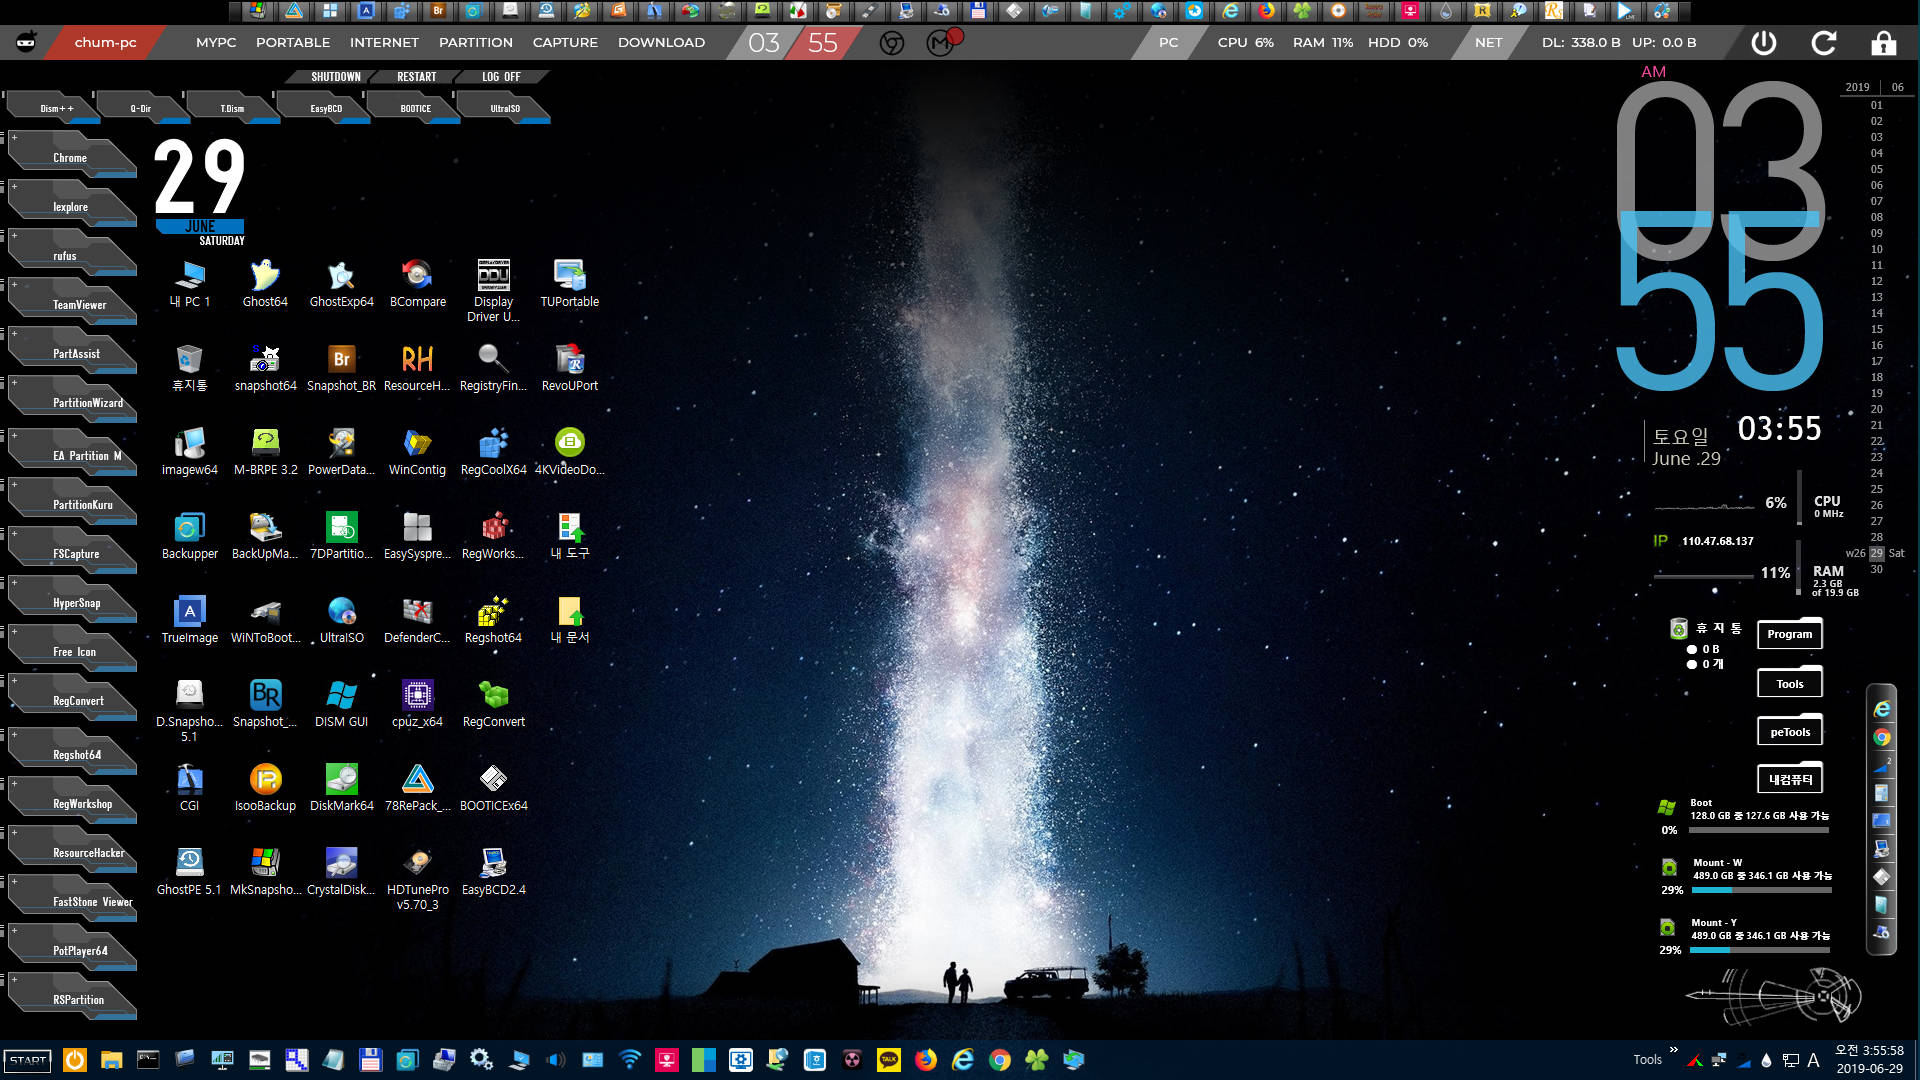The image size is (1920, 1080).
Task: Open the Recycle Bin 휴지통 desktop icon
Action: coord(189,368)
